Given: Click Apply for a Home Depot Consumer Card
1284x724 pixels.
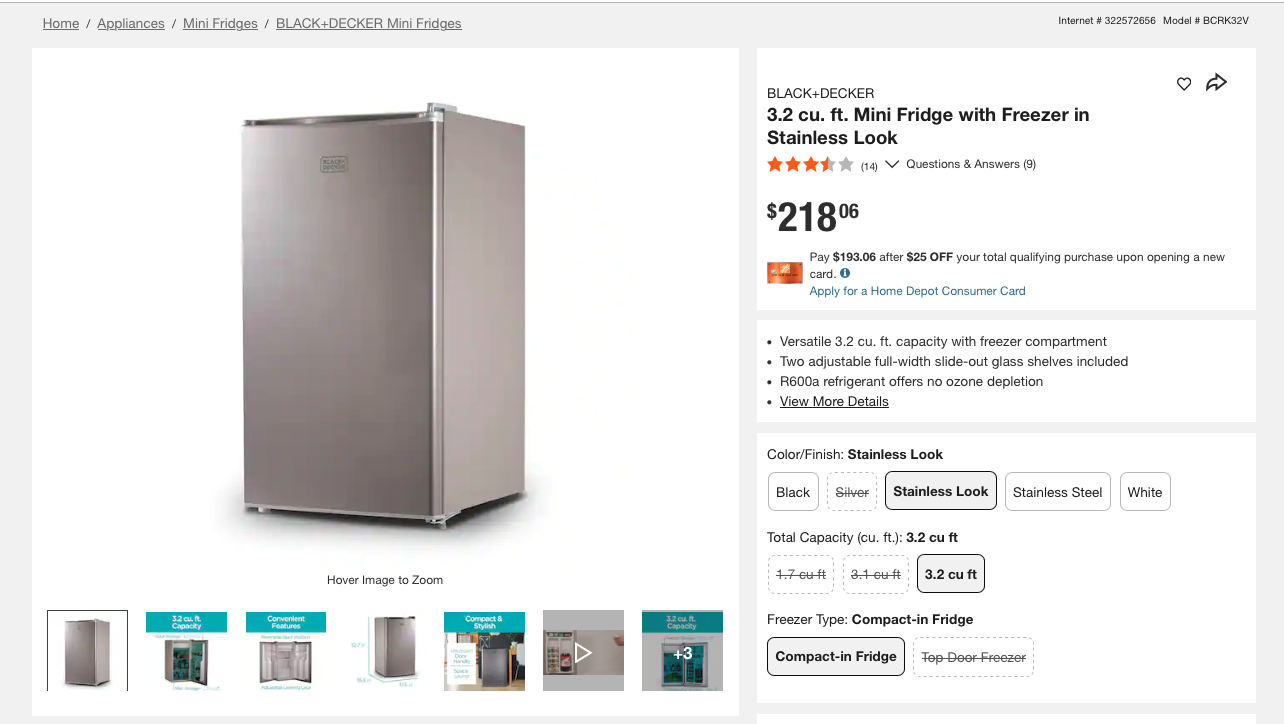Looking at the screenshot, I should (x=917, y=291).
